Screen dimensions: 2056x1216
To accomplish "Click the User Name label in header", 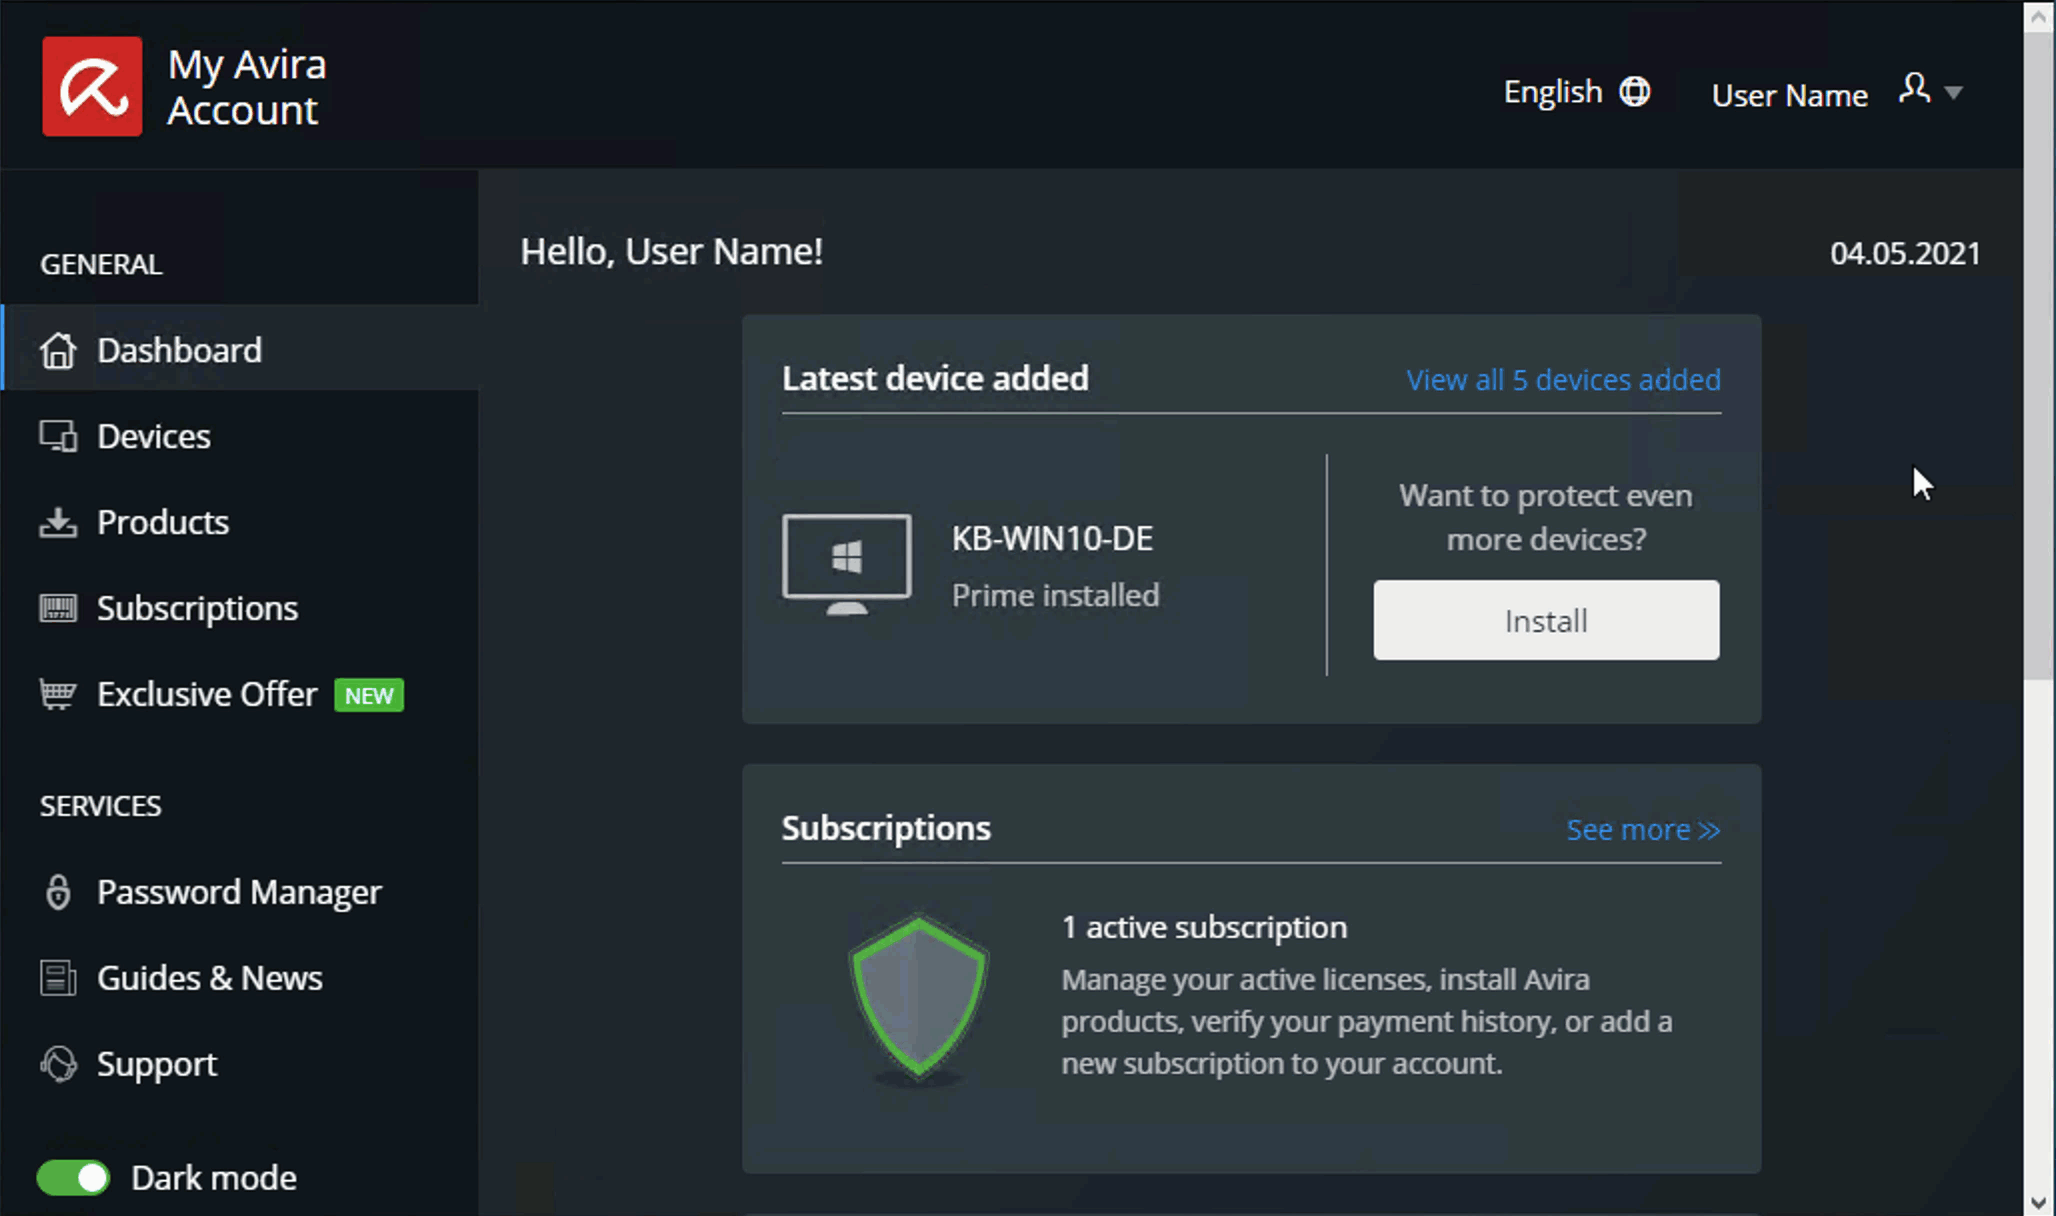I will [x=1789, y=95].
